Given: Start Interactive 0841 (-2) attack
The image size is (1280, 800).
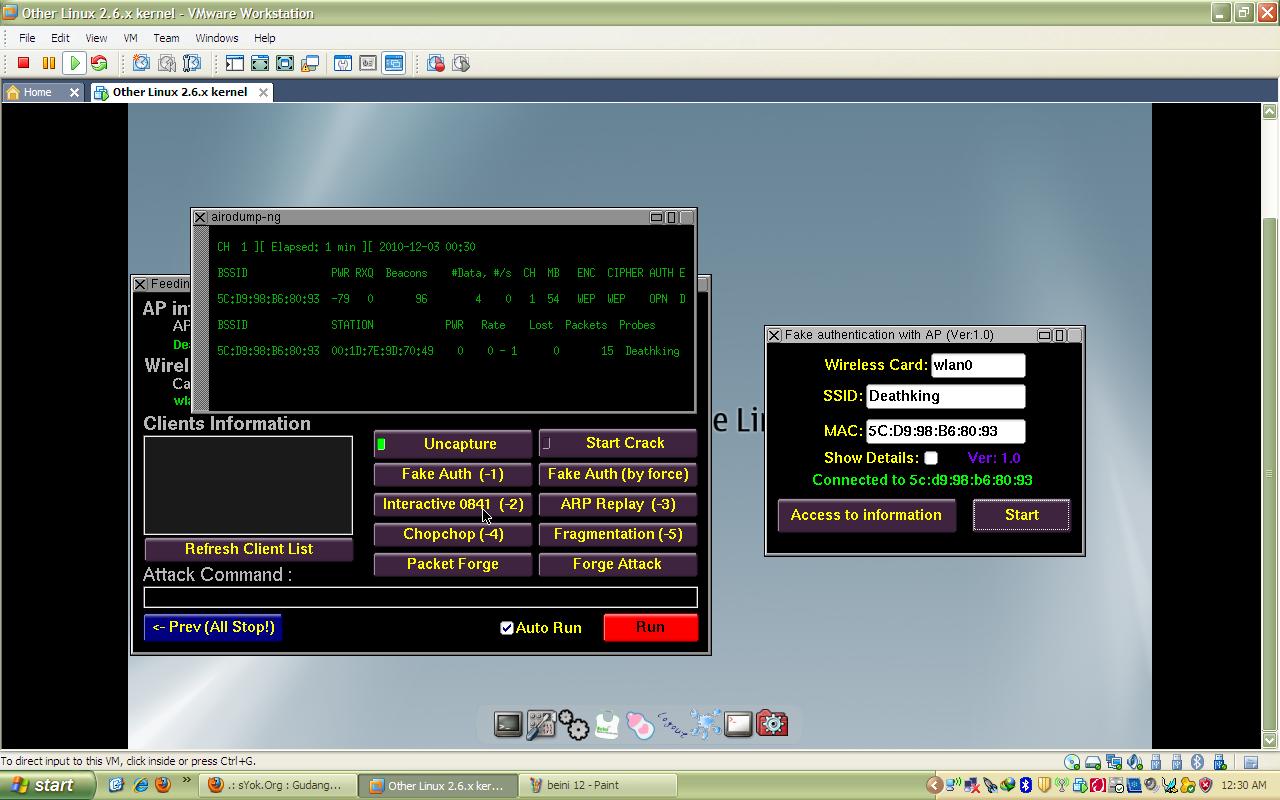Looking at the screenshot, I should tap(453, 504).
